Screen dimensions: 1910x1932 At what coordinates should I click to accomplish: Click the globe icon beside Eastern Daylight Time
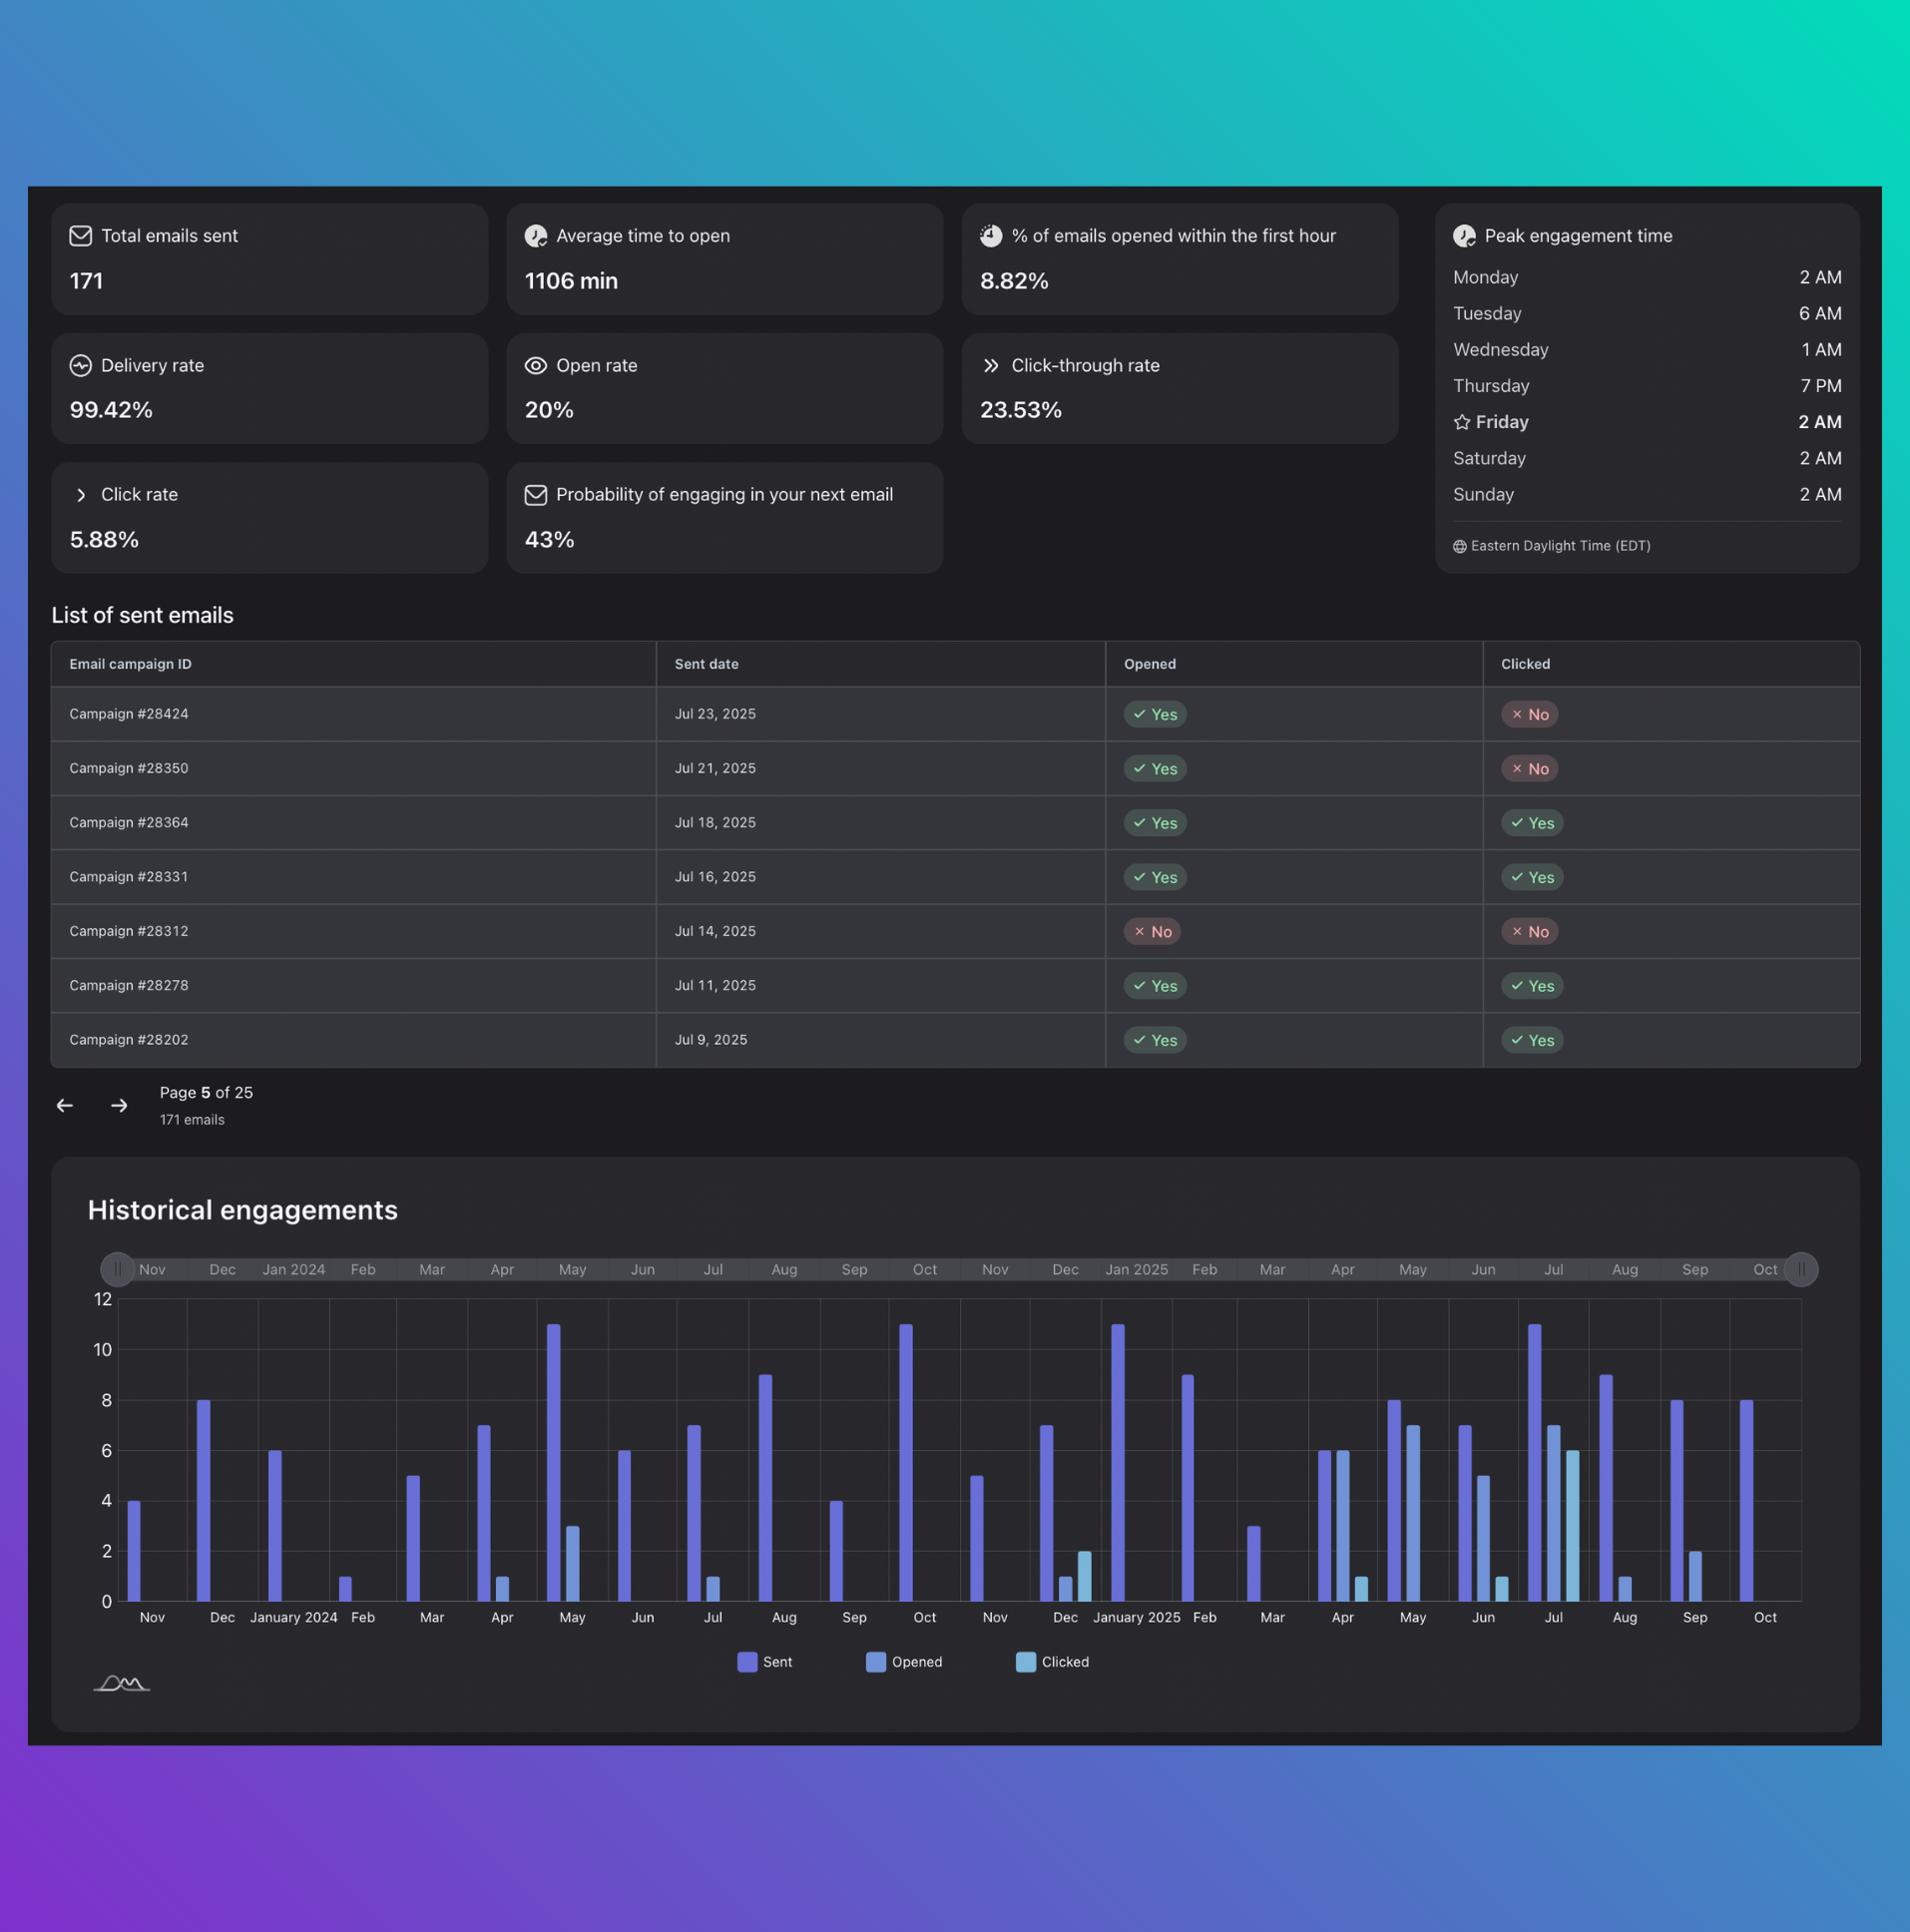point(1459,546)
